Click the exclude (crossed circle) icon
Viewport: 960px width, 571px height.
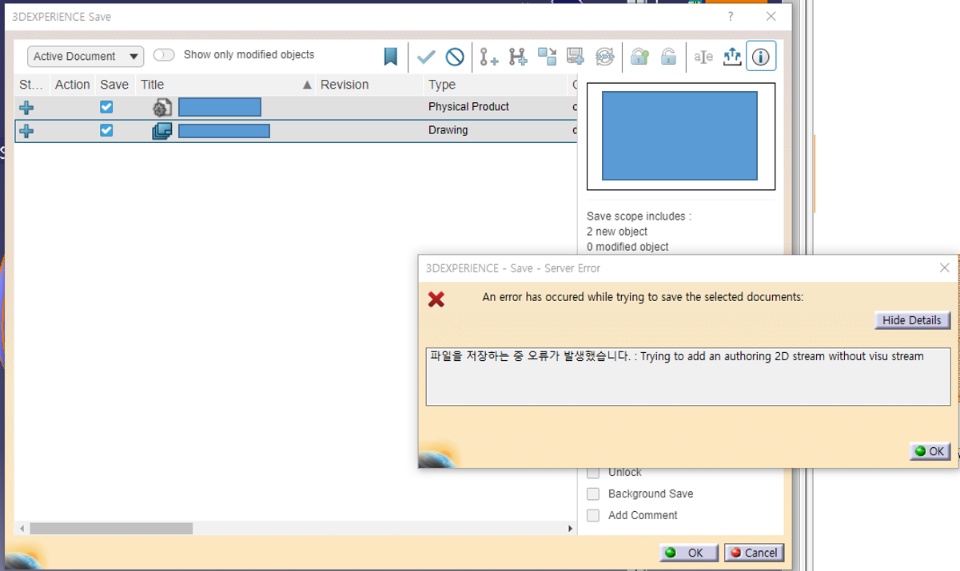(x=455, y=57)
